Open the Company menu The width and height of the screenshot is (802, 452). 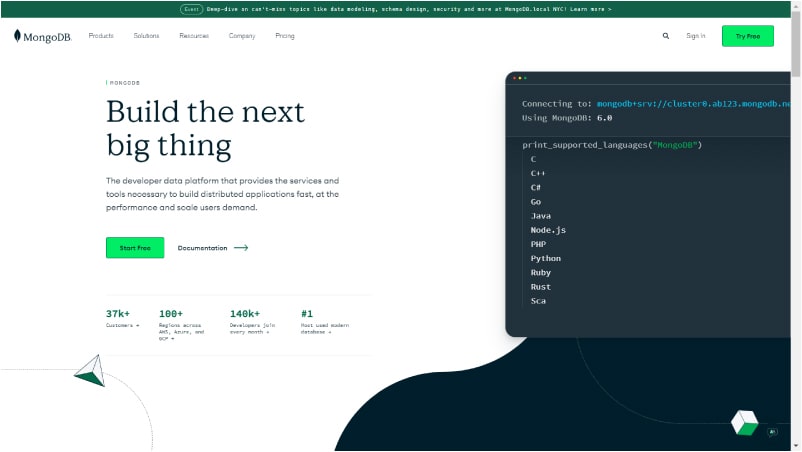242,36
